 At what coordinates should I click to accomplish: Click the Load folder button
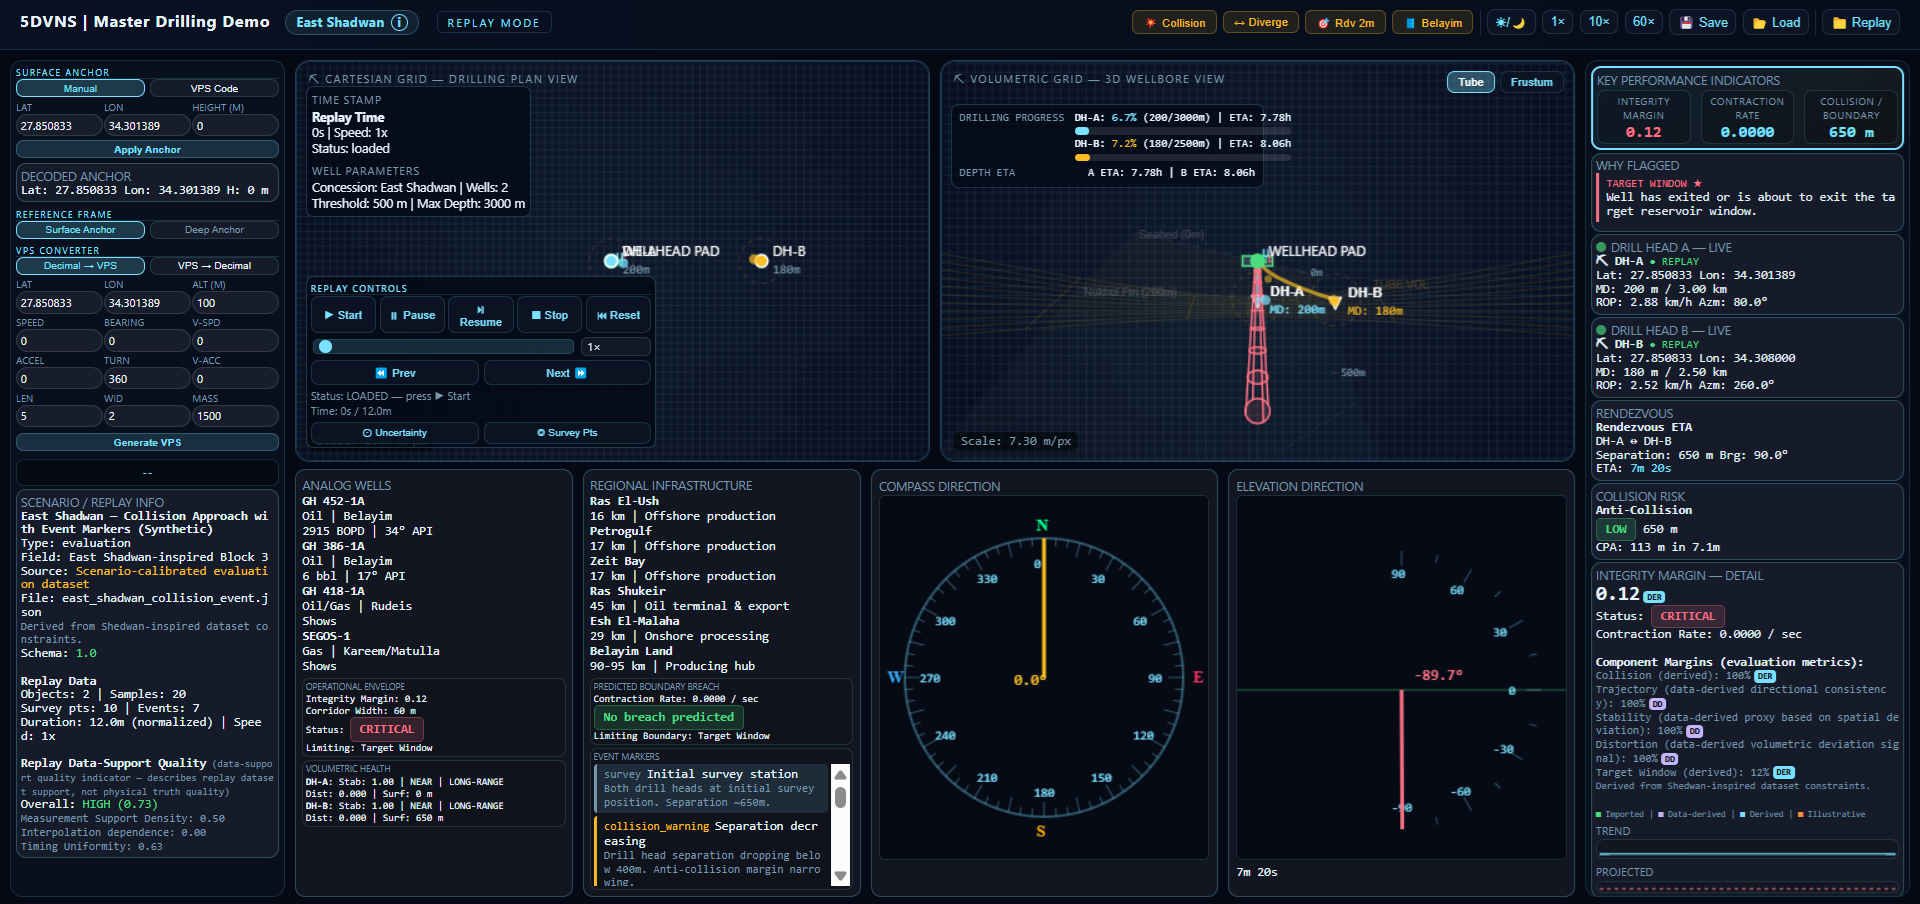click(1776, 23)
